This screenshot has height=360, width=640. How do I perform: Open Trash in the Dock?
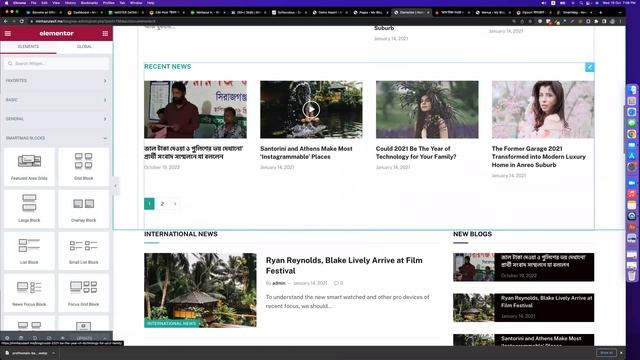[x=631, y=276]
